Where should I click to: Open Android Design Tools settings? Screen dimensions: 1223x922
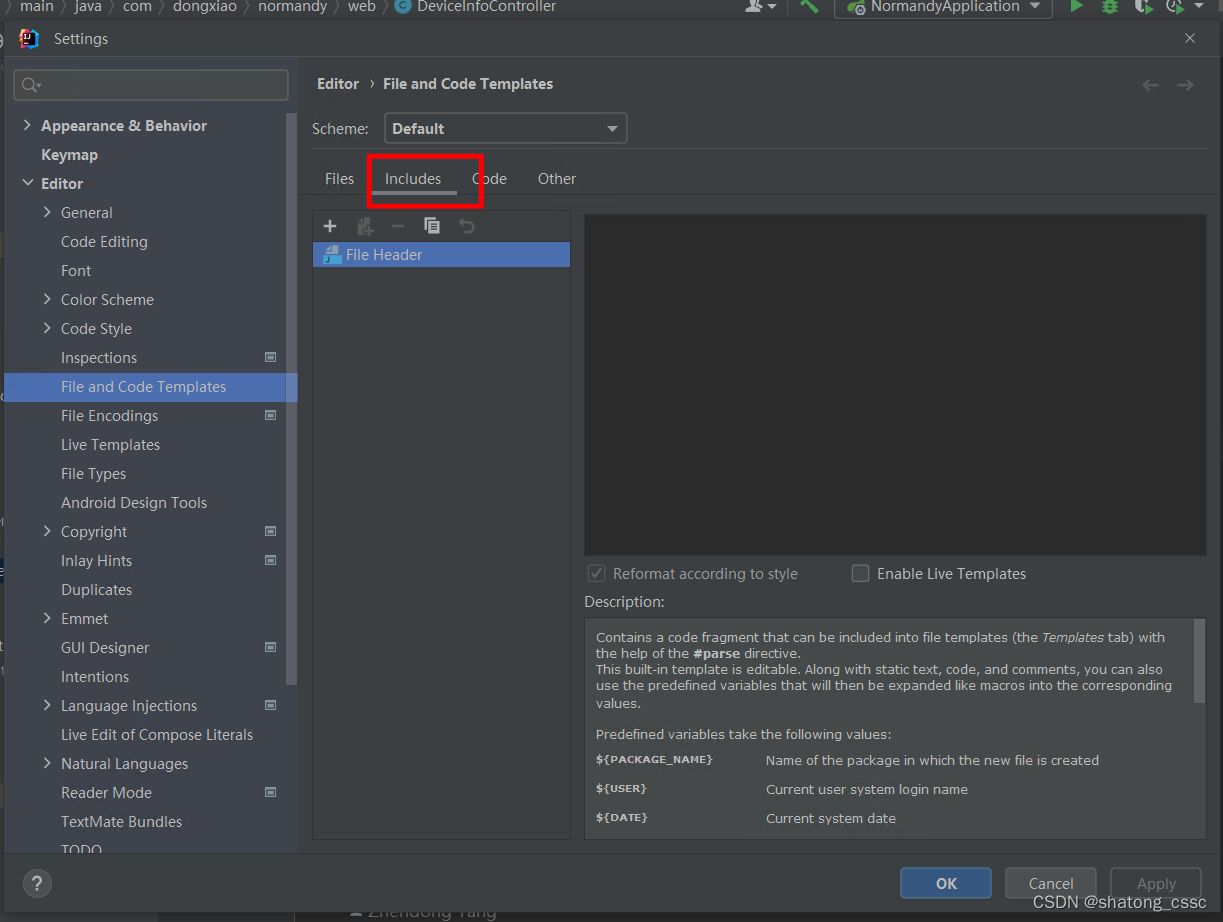click(x=134, y=502)
